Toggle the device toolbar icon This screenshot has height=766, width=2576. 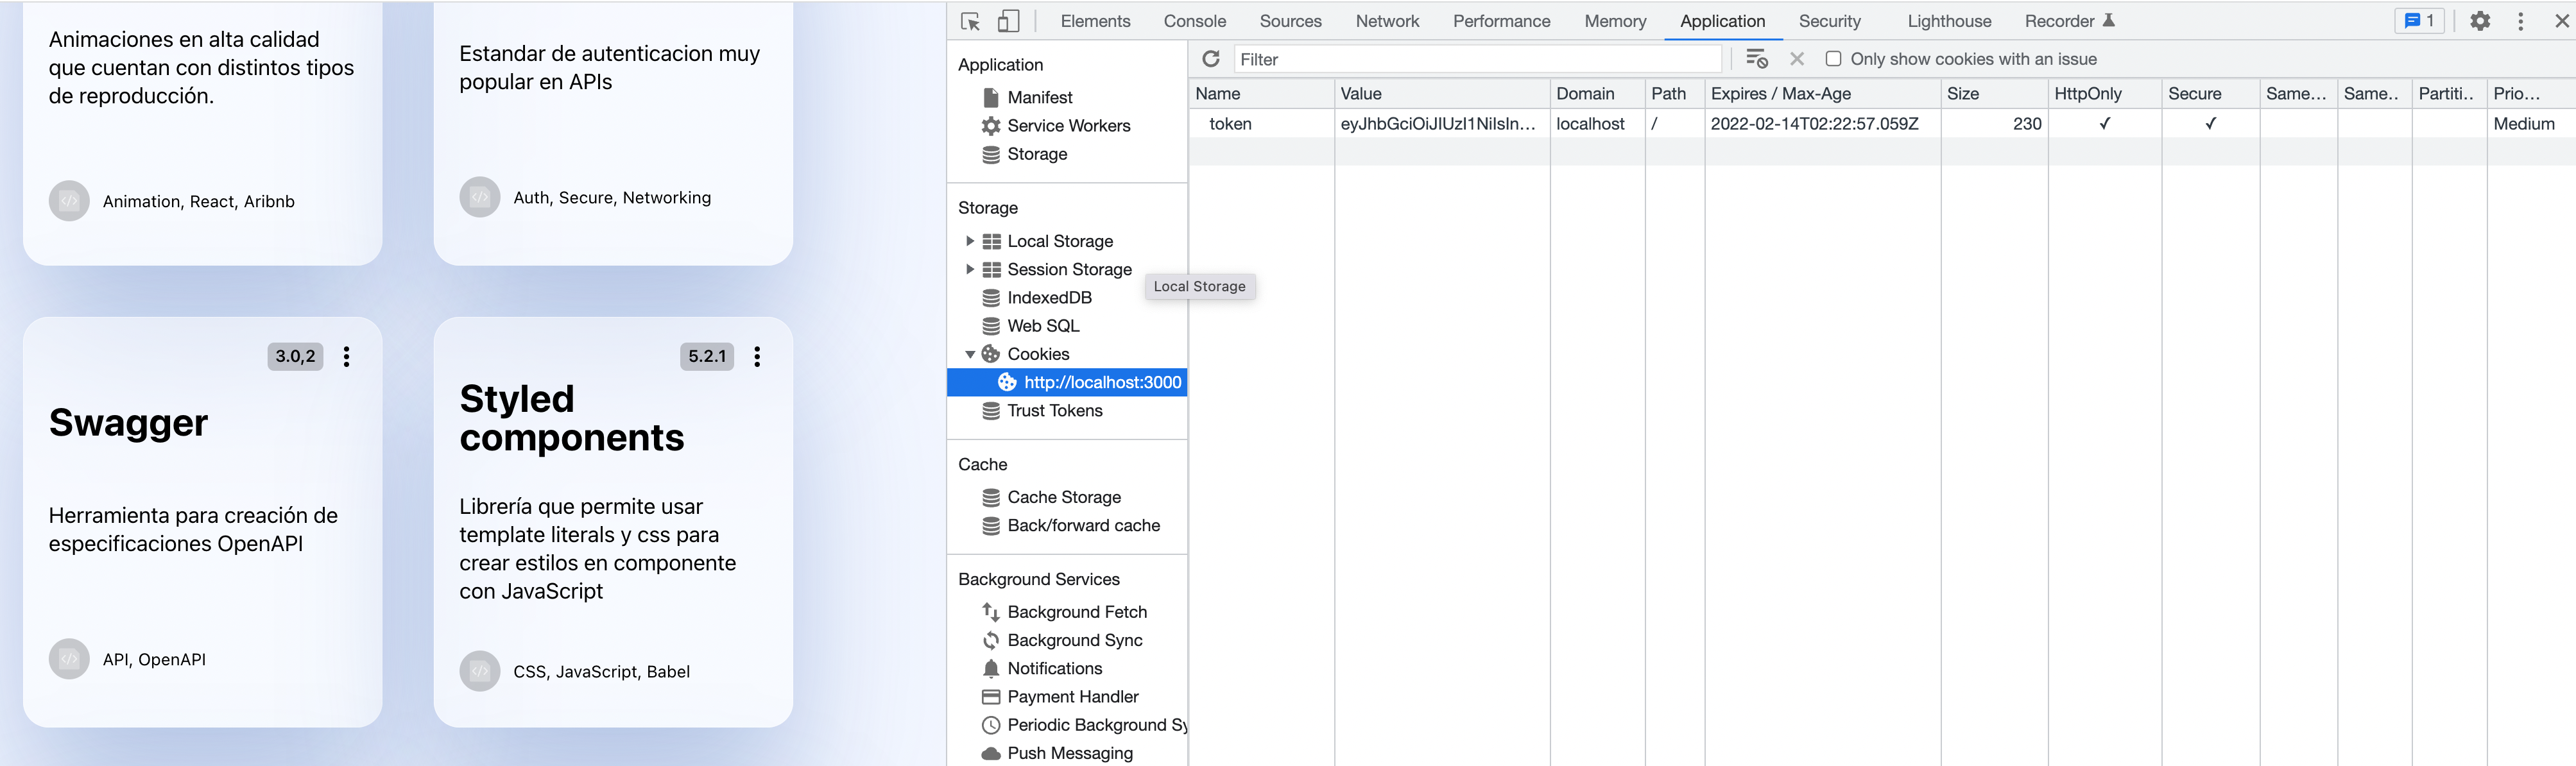pyautogui.click(x=1008, y=21)
